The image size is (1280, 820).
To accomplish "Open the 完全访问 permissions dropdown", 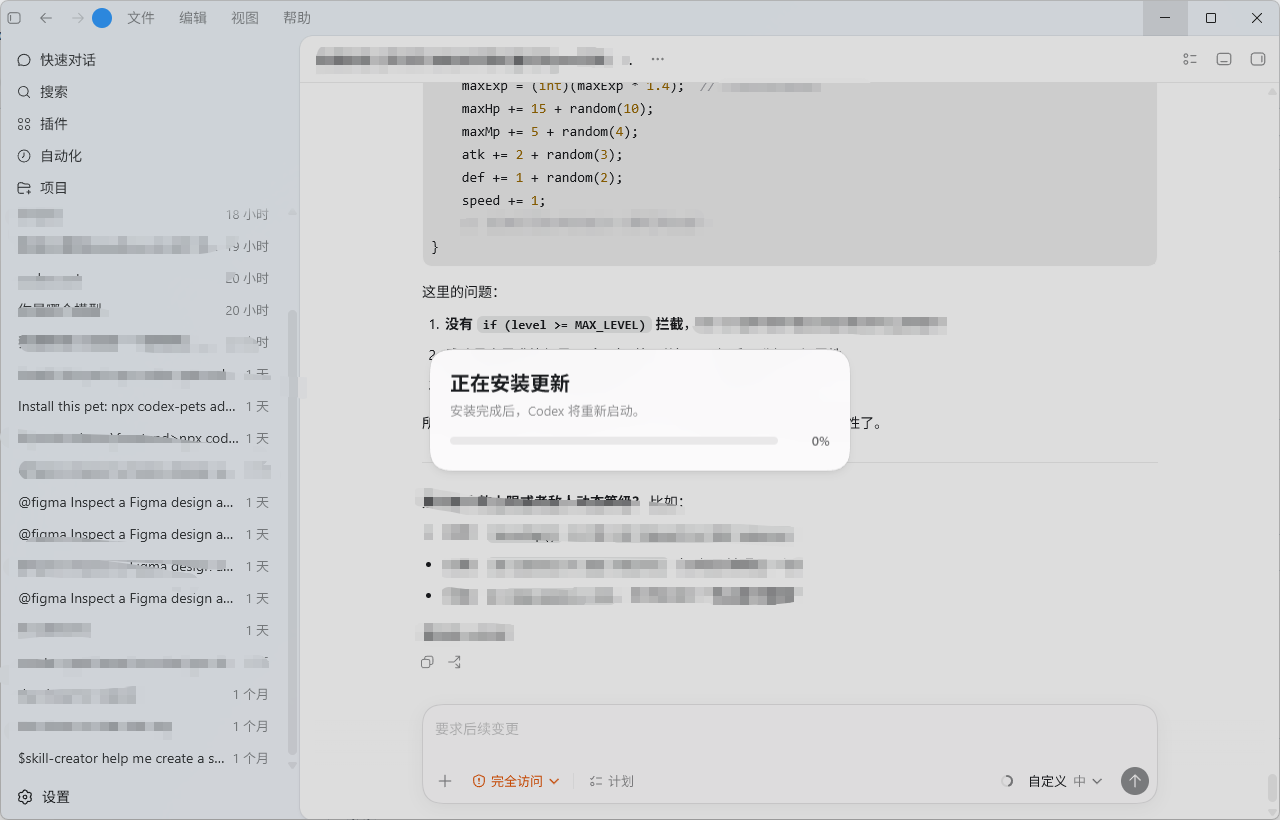I will pos(516,781).
